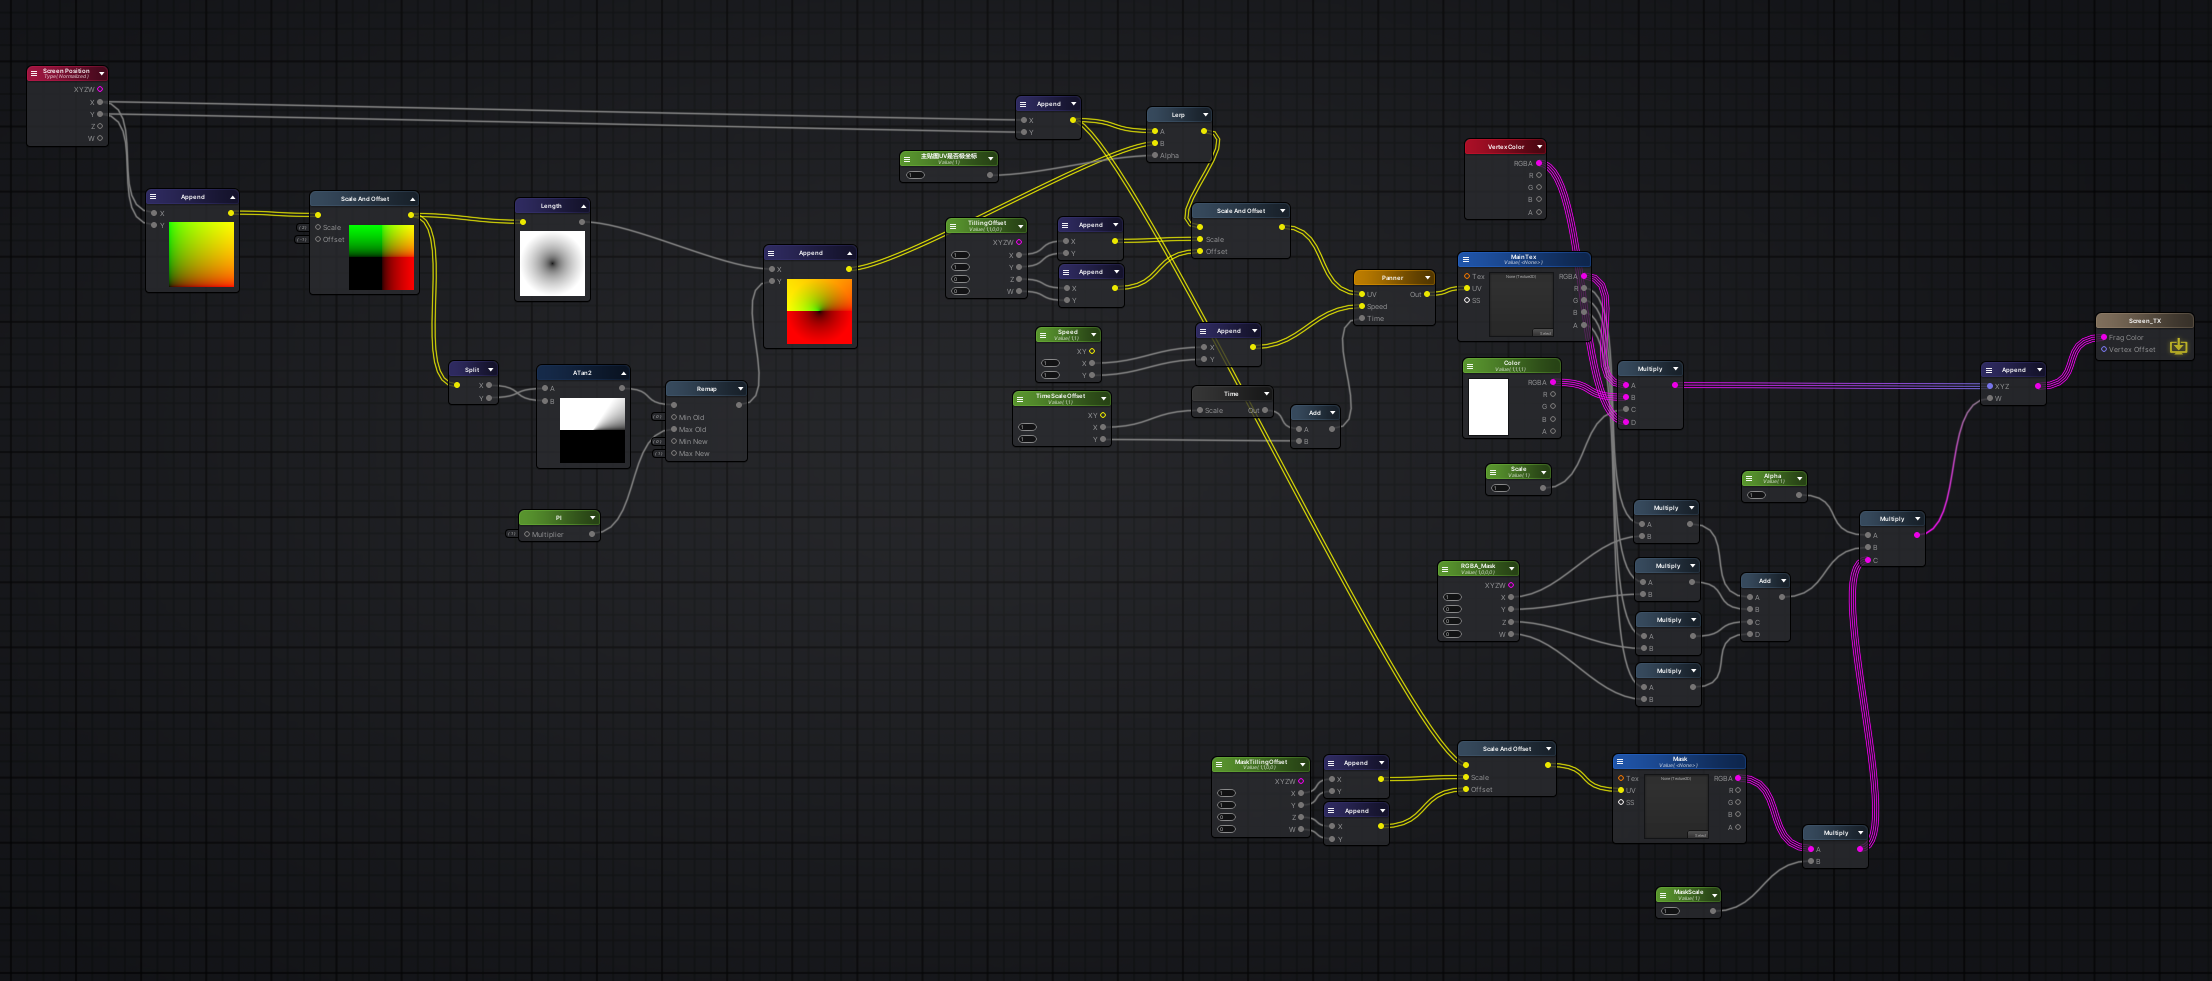The height and width of the screenshot is (981, 2212).
Task: Edit the TillingOffset W value field
Action: coord(961,291)
